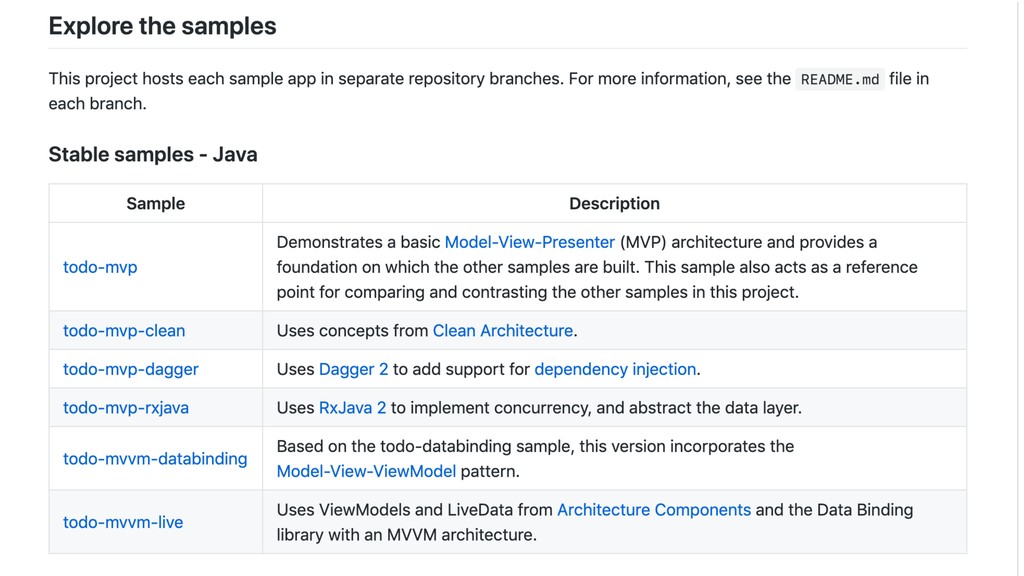
Task: Follow the dependency injection link
Action: click(x=615, y=369)
